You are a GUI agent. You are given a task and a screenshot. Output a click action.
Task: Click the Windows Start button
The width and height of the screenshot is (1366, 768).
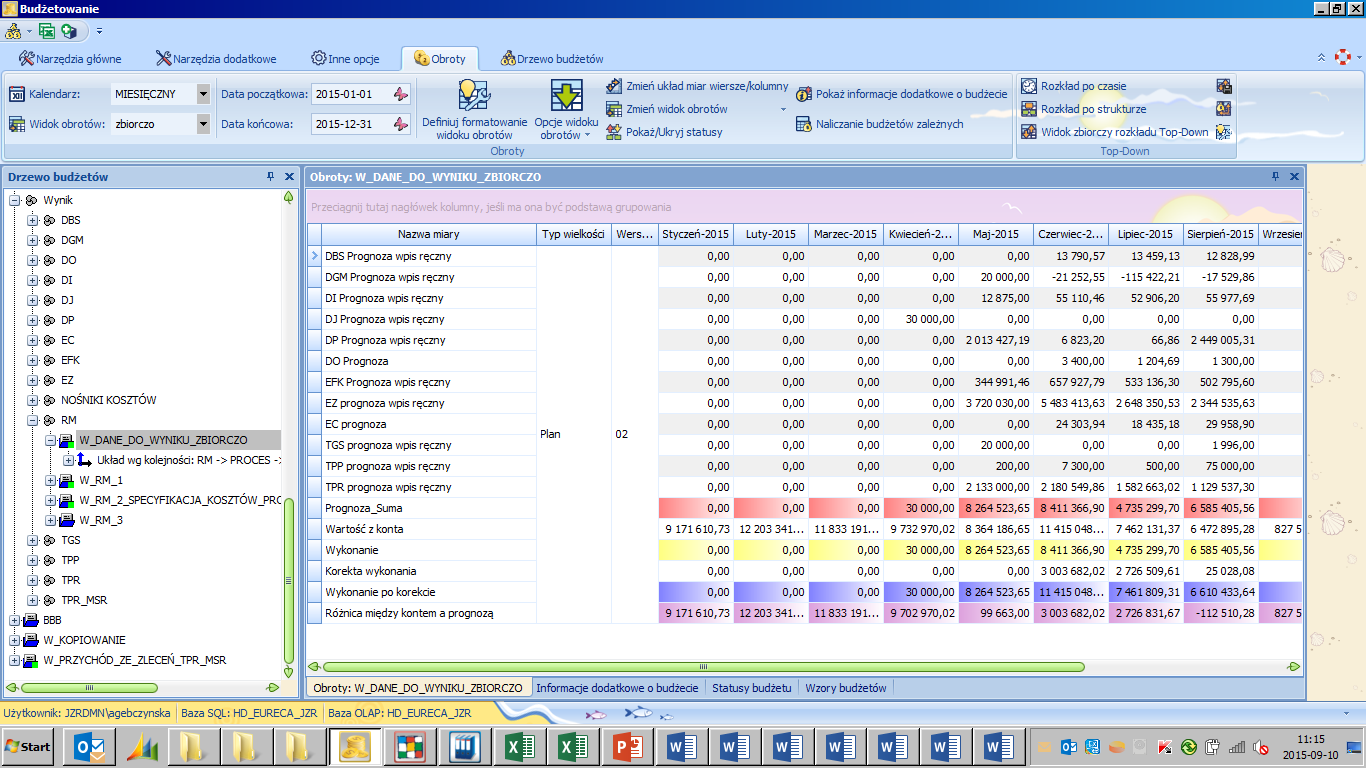[28, 747]
